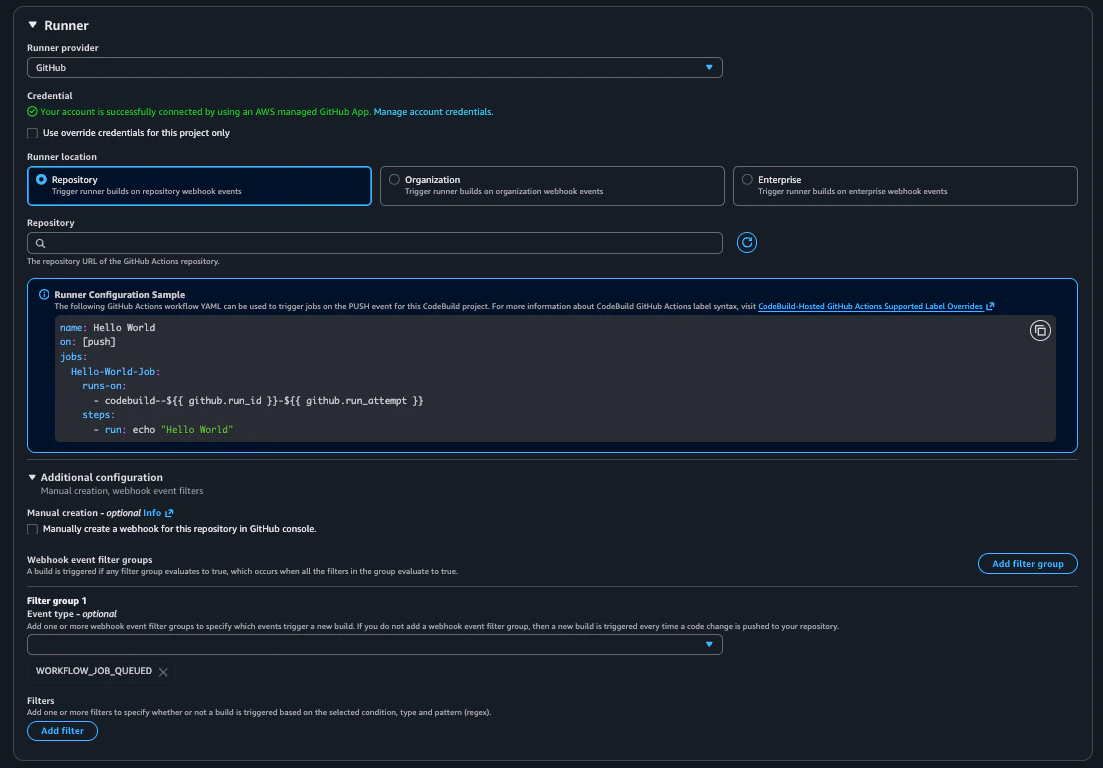1103x768 pixels.
Task: Open the external link icon after Label Overrides
Action: point(990,306)
